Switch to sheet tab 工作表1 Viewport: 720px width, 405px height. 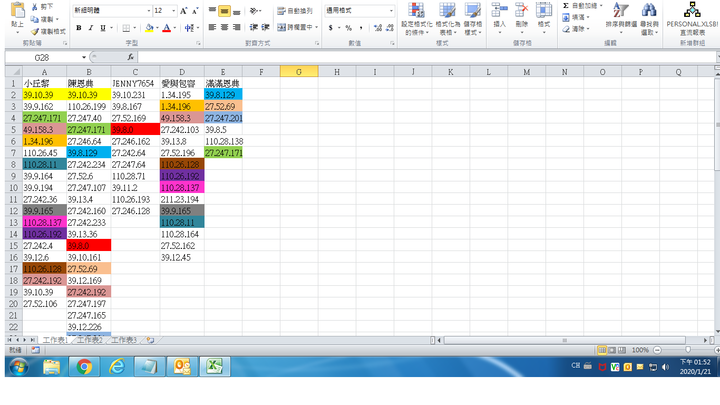click(55, 340)
